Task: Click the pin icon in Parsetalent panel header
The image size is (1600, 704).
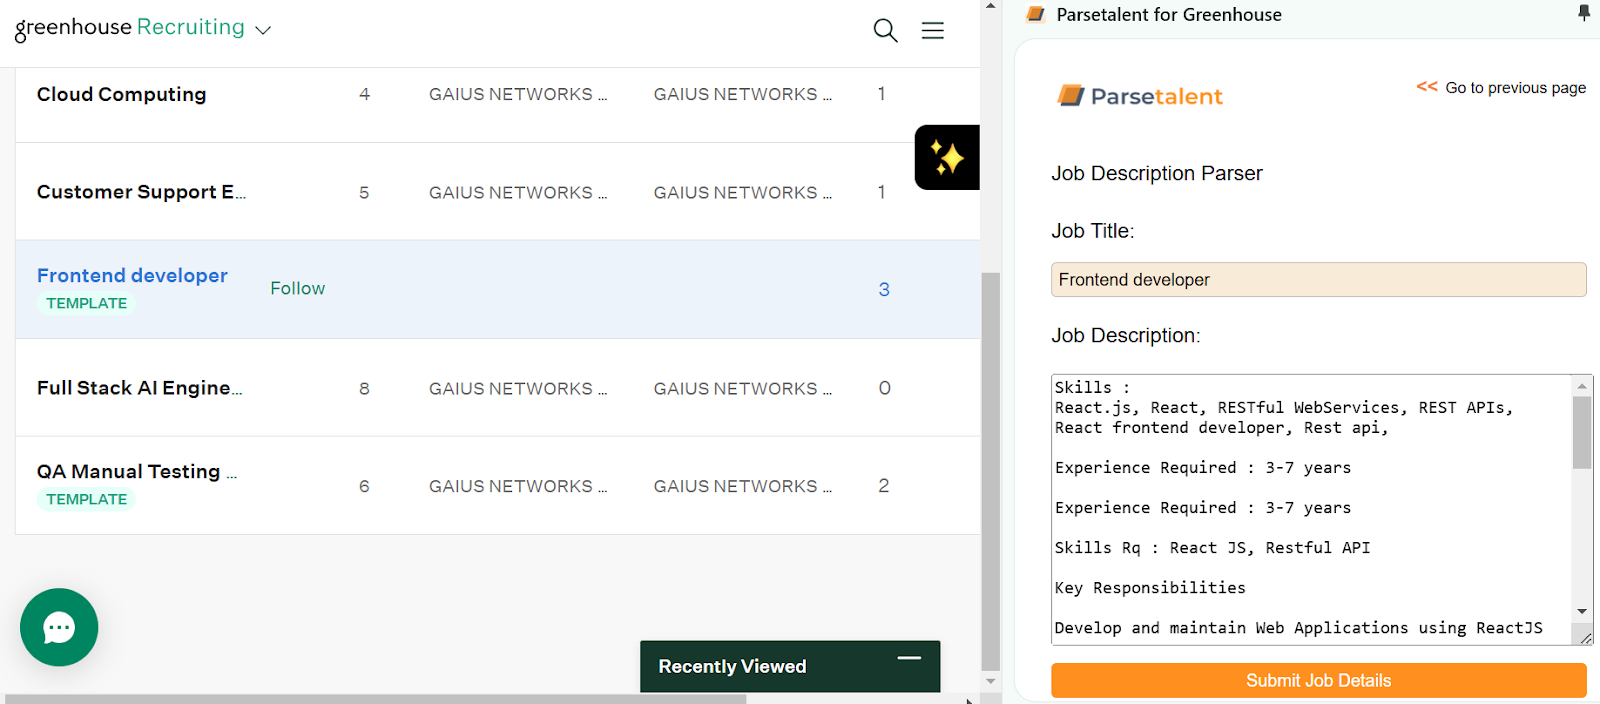Action: point(1584,13)
